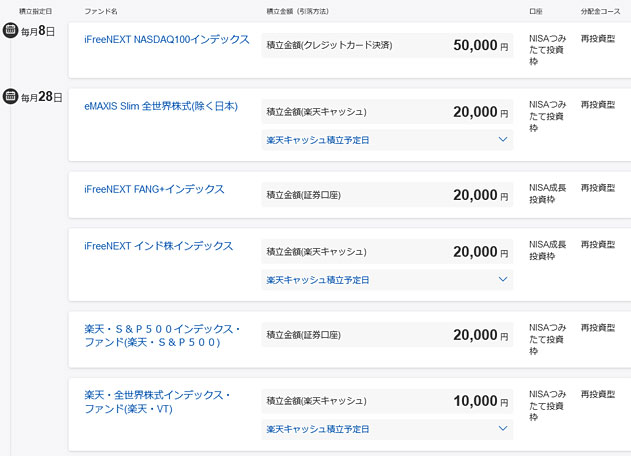Screen dimensions: 631x456
Task: Click the calendar icon beside 毎月28日
Action: [x=10, y=96]
